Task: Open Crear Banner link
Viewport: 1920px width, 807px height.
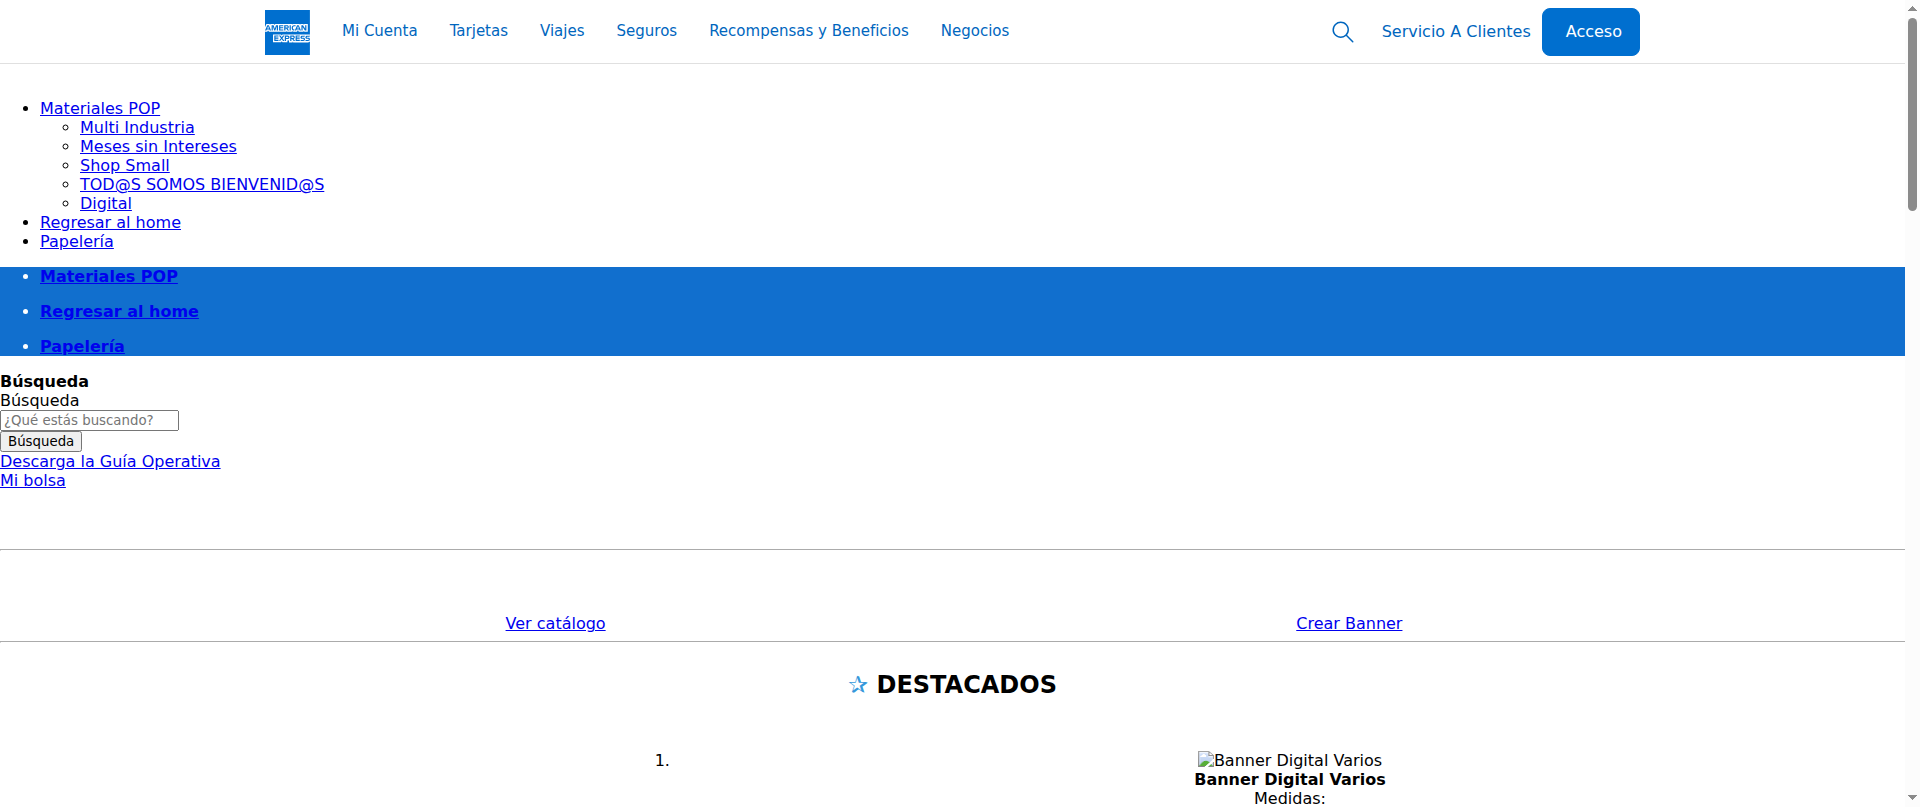Action: 1349,623
